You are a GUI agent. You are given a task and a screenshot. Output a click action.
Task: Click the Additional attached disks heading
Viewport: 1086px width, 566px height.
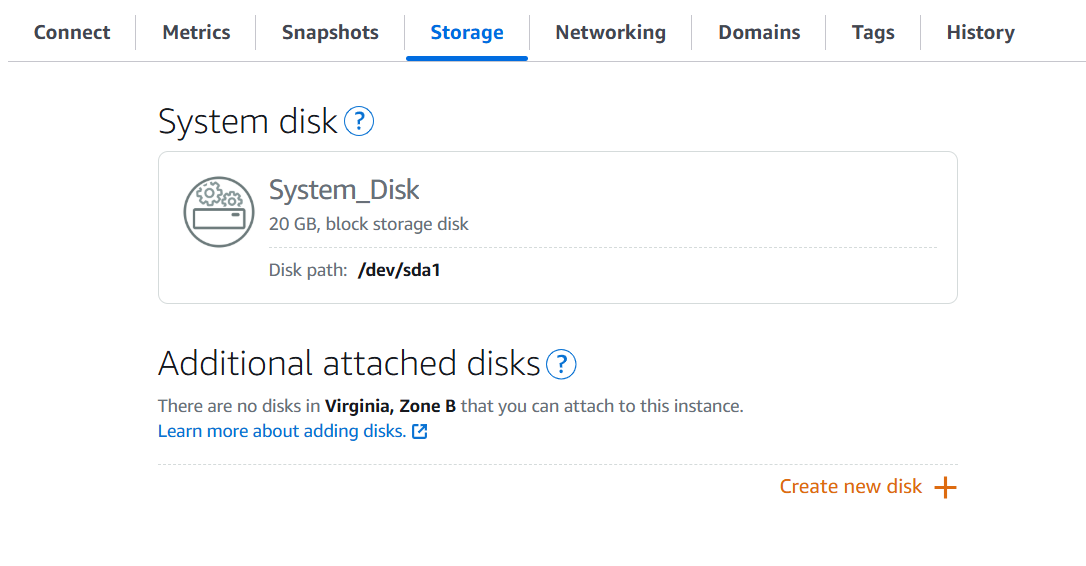(349, 364)
